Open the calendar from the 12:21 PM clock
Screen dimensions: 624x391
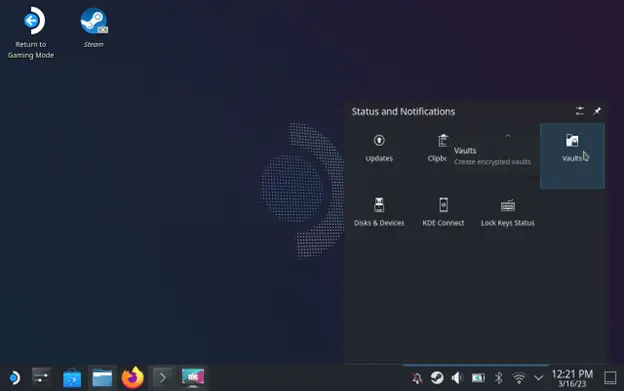tap(572, 378)
